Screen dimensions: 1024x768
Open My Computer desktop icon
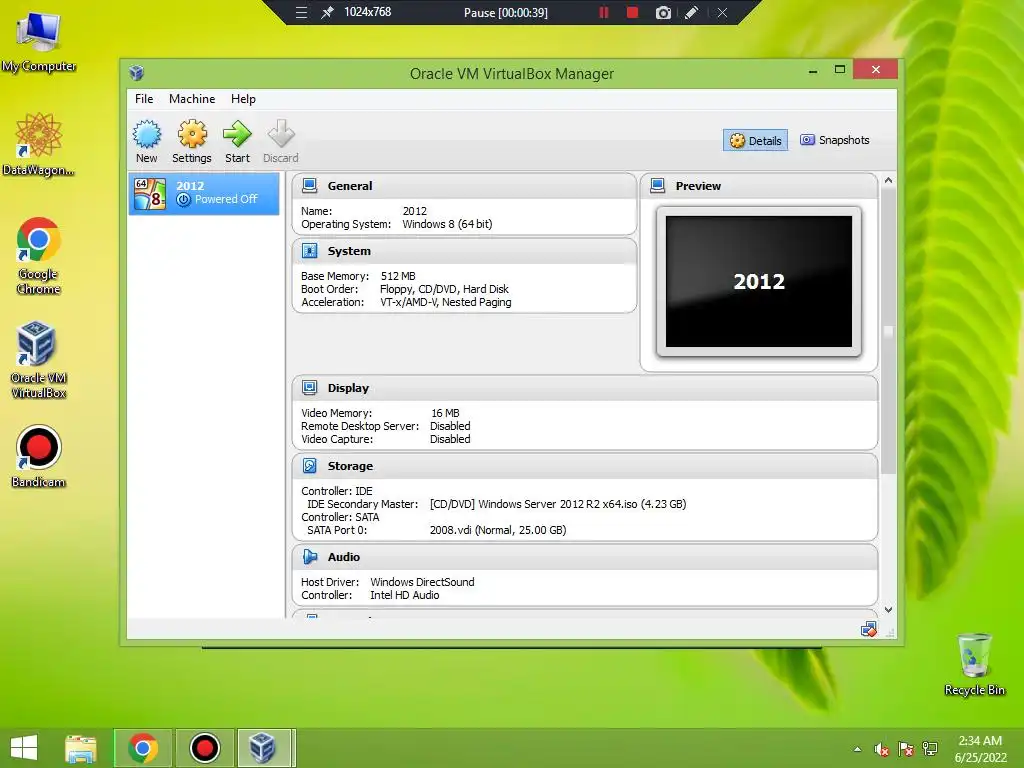[39, 42]
